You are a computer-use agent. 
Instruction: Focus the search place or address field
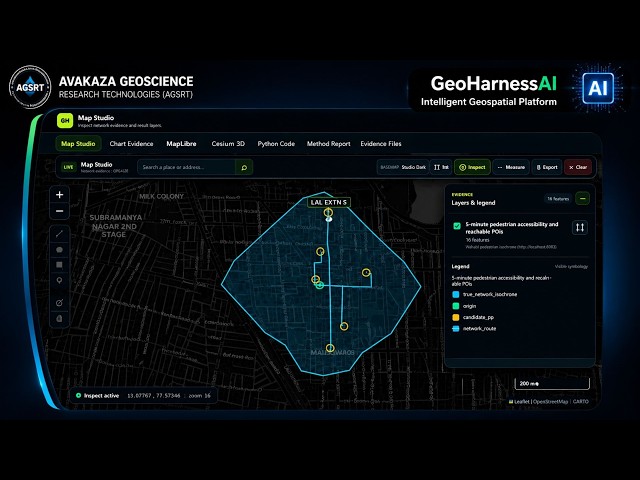coord(187,167)
